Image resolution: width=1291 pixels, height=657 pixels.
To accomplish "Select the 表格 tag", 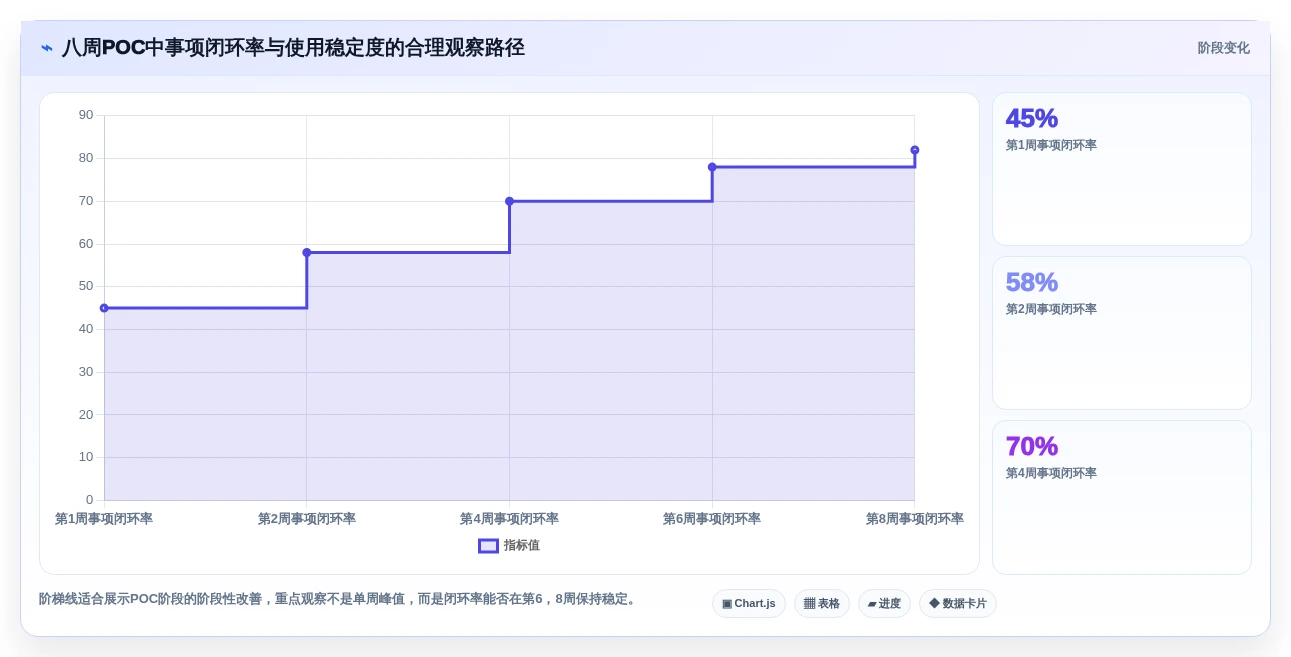I will 822,603.
